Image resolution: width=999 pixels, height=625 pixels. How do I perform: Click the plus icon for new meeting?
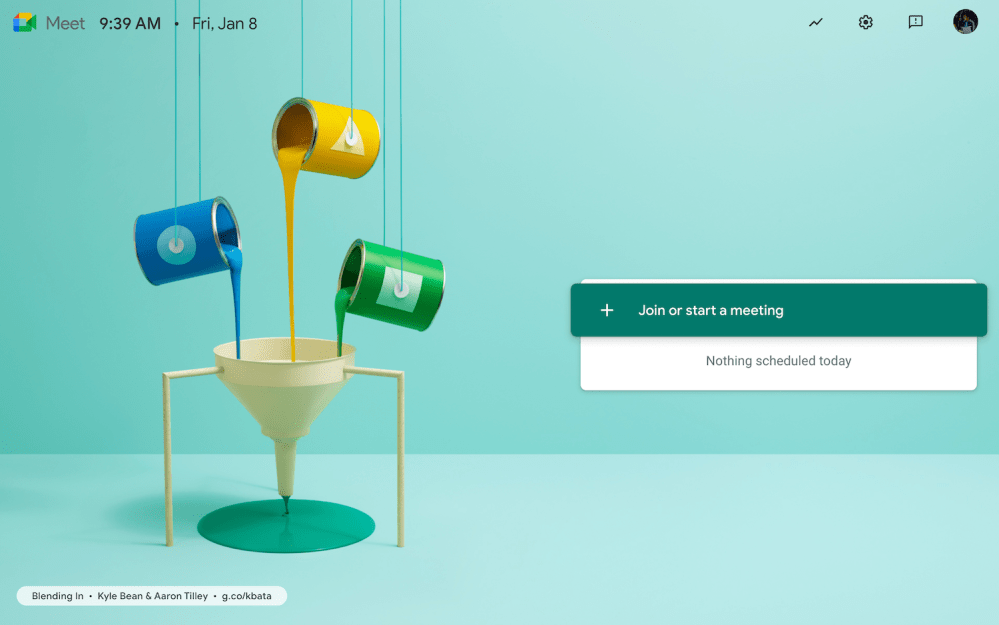607,311
